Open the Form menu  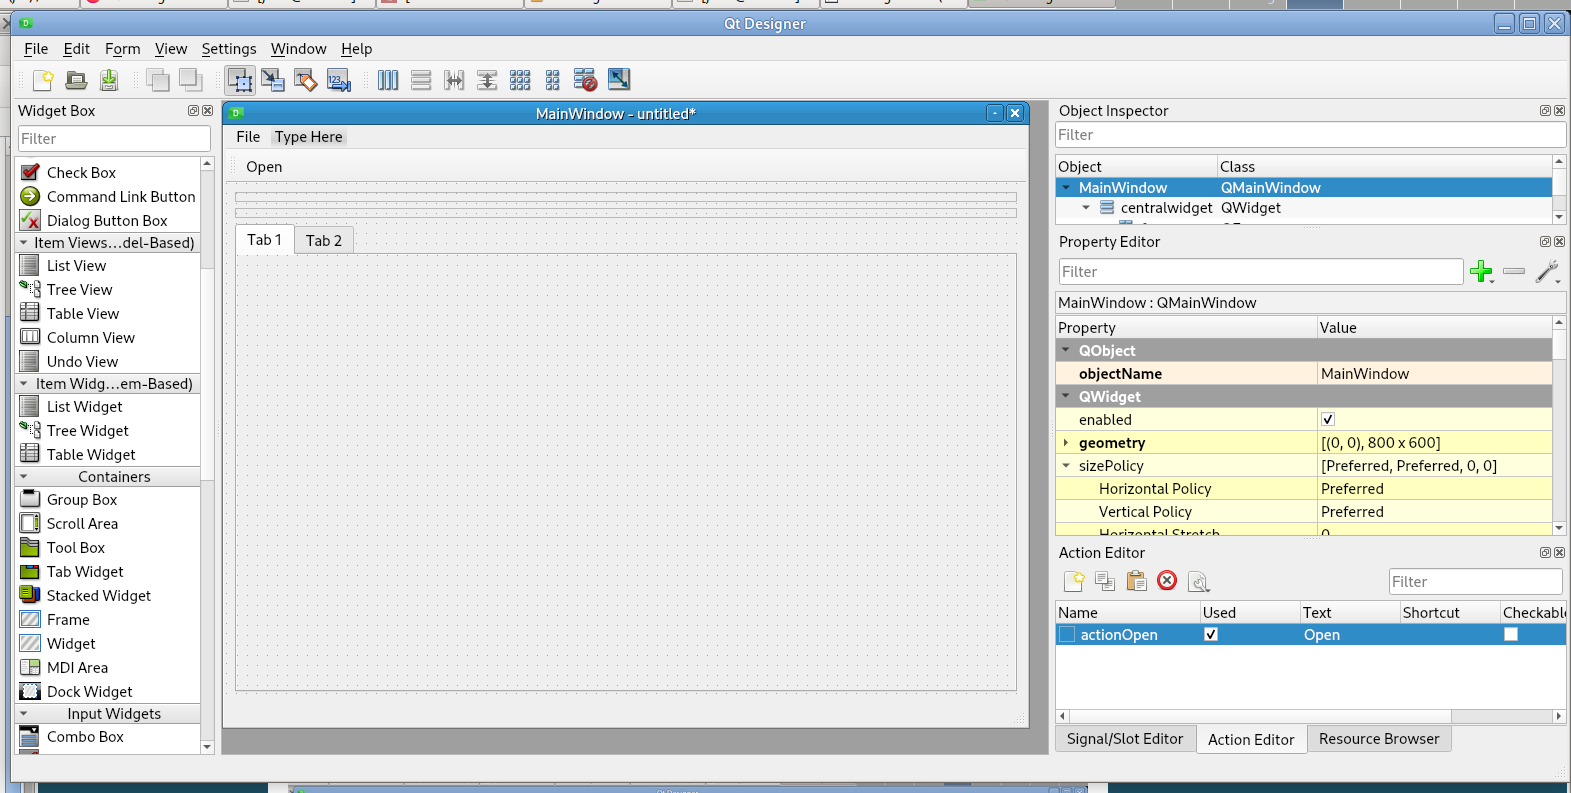tap(122, 49)
